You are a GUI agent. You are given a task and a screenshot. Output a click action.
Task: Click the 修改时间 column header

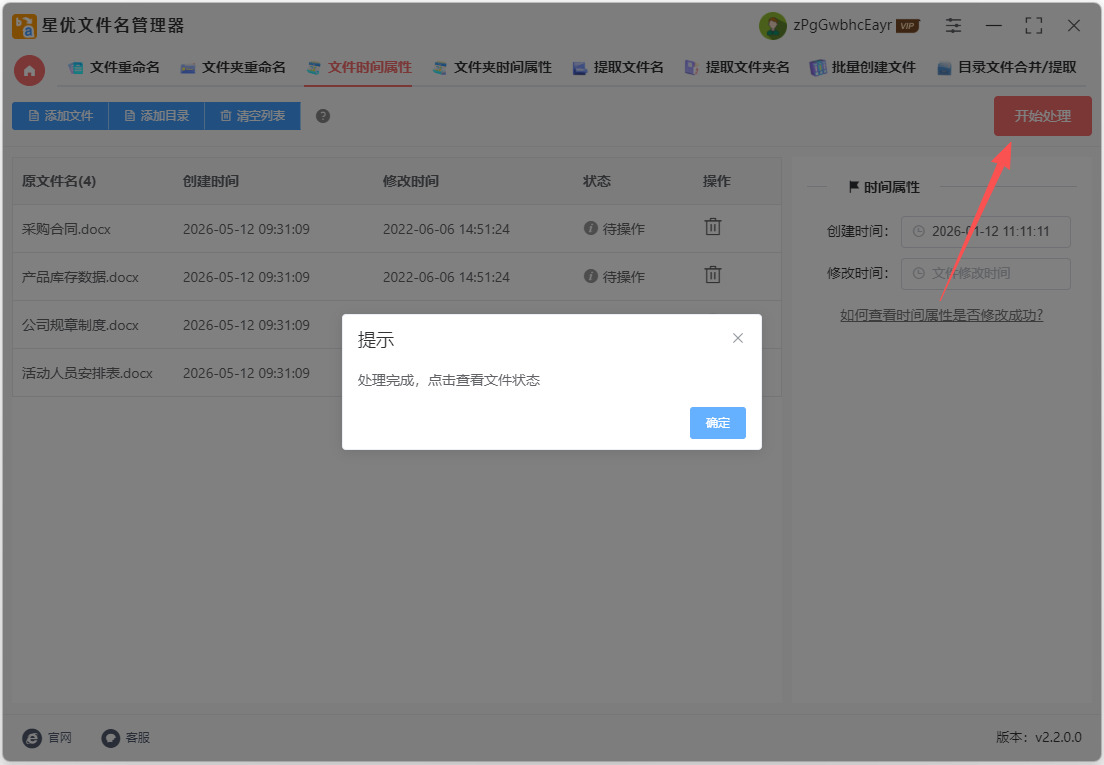410,182
